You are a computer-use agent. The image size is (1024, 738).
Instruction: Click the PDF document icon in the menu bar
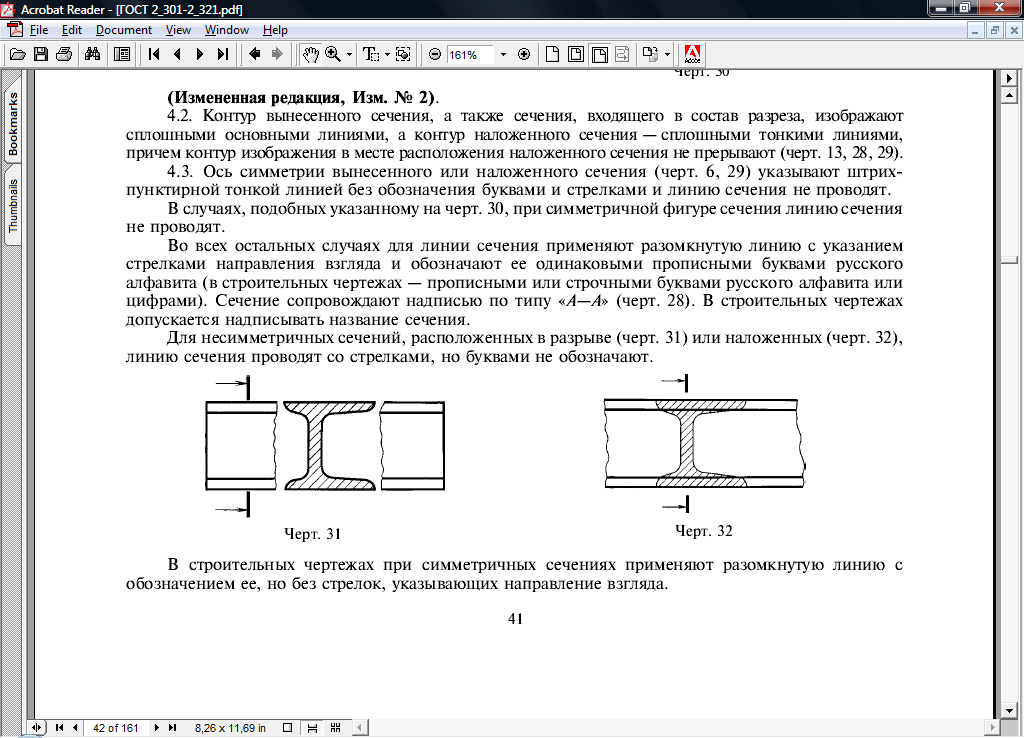(14, 30)
